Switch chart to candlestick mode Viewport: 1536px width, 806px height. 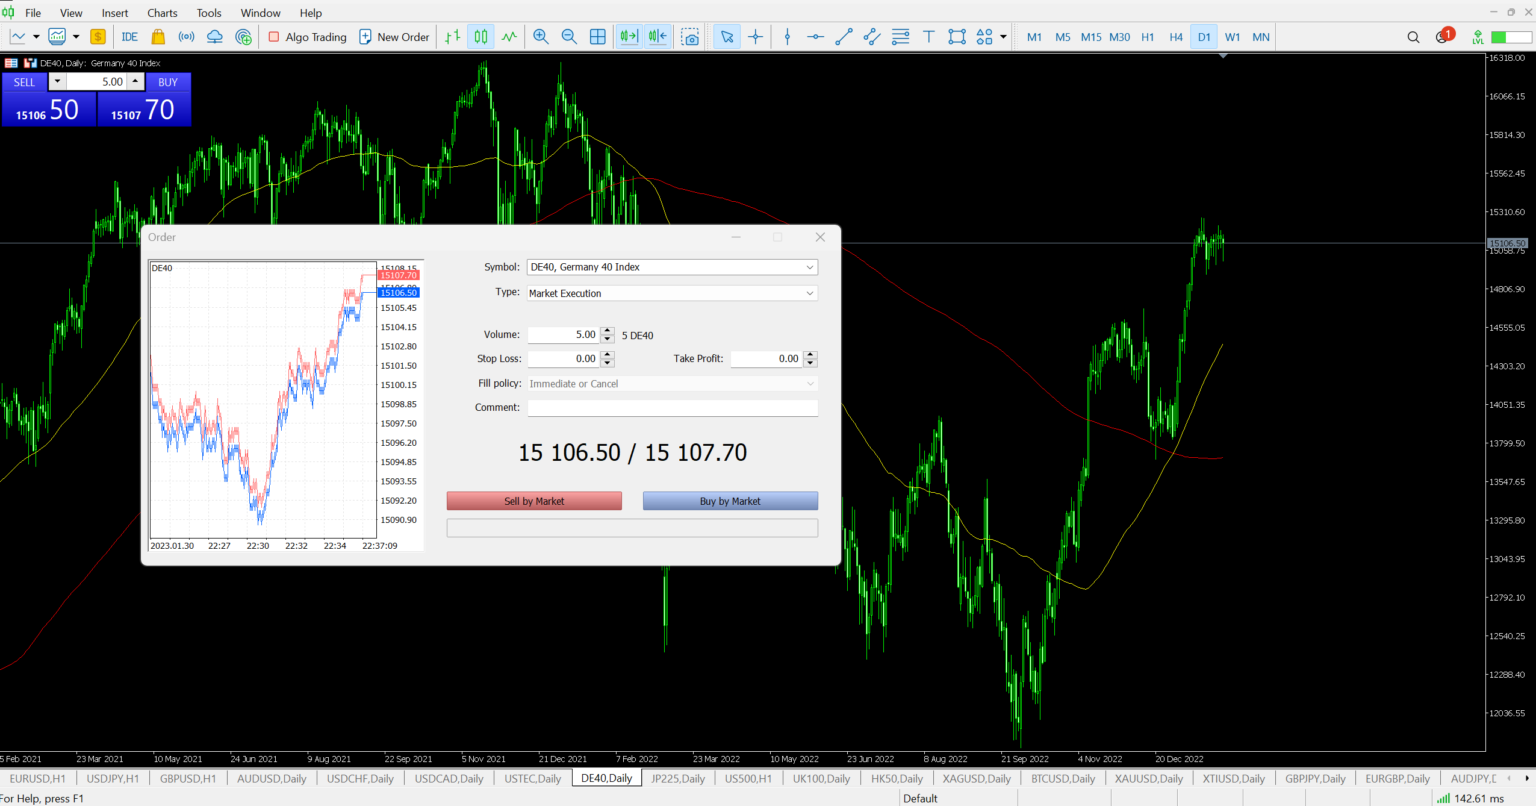(x=481, y=37)
